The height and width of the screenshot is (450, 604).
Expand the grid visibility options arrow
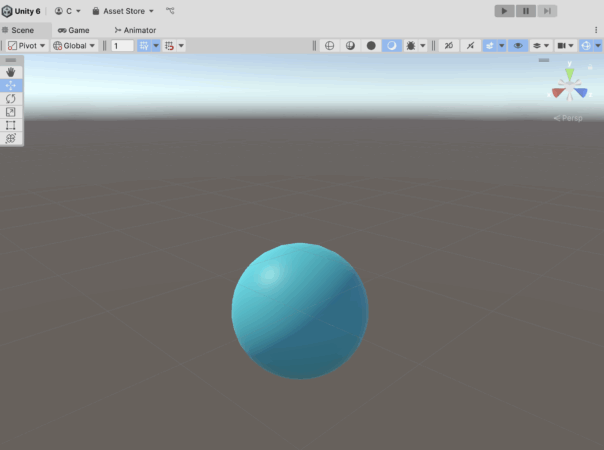click(156, 45)
